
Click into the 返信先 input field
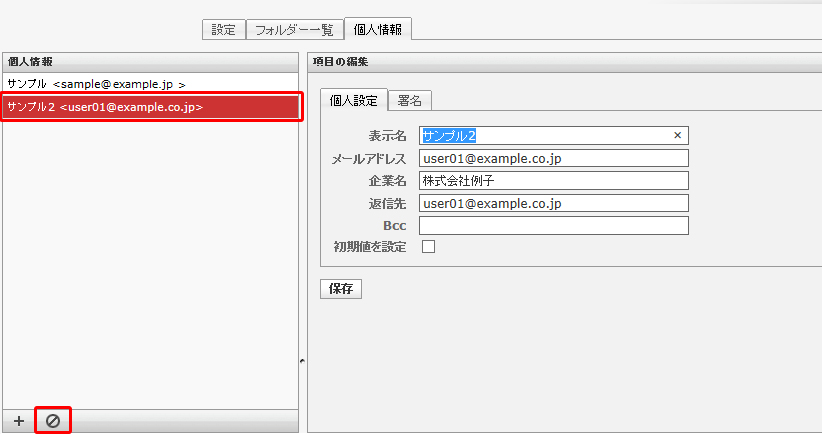point(554,203)
